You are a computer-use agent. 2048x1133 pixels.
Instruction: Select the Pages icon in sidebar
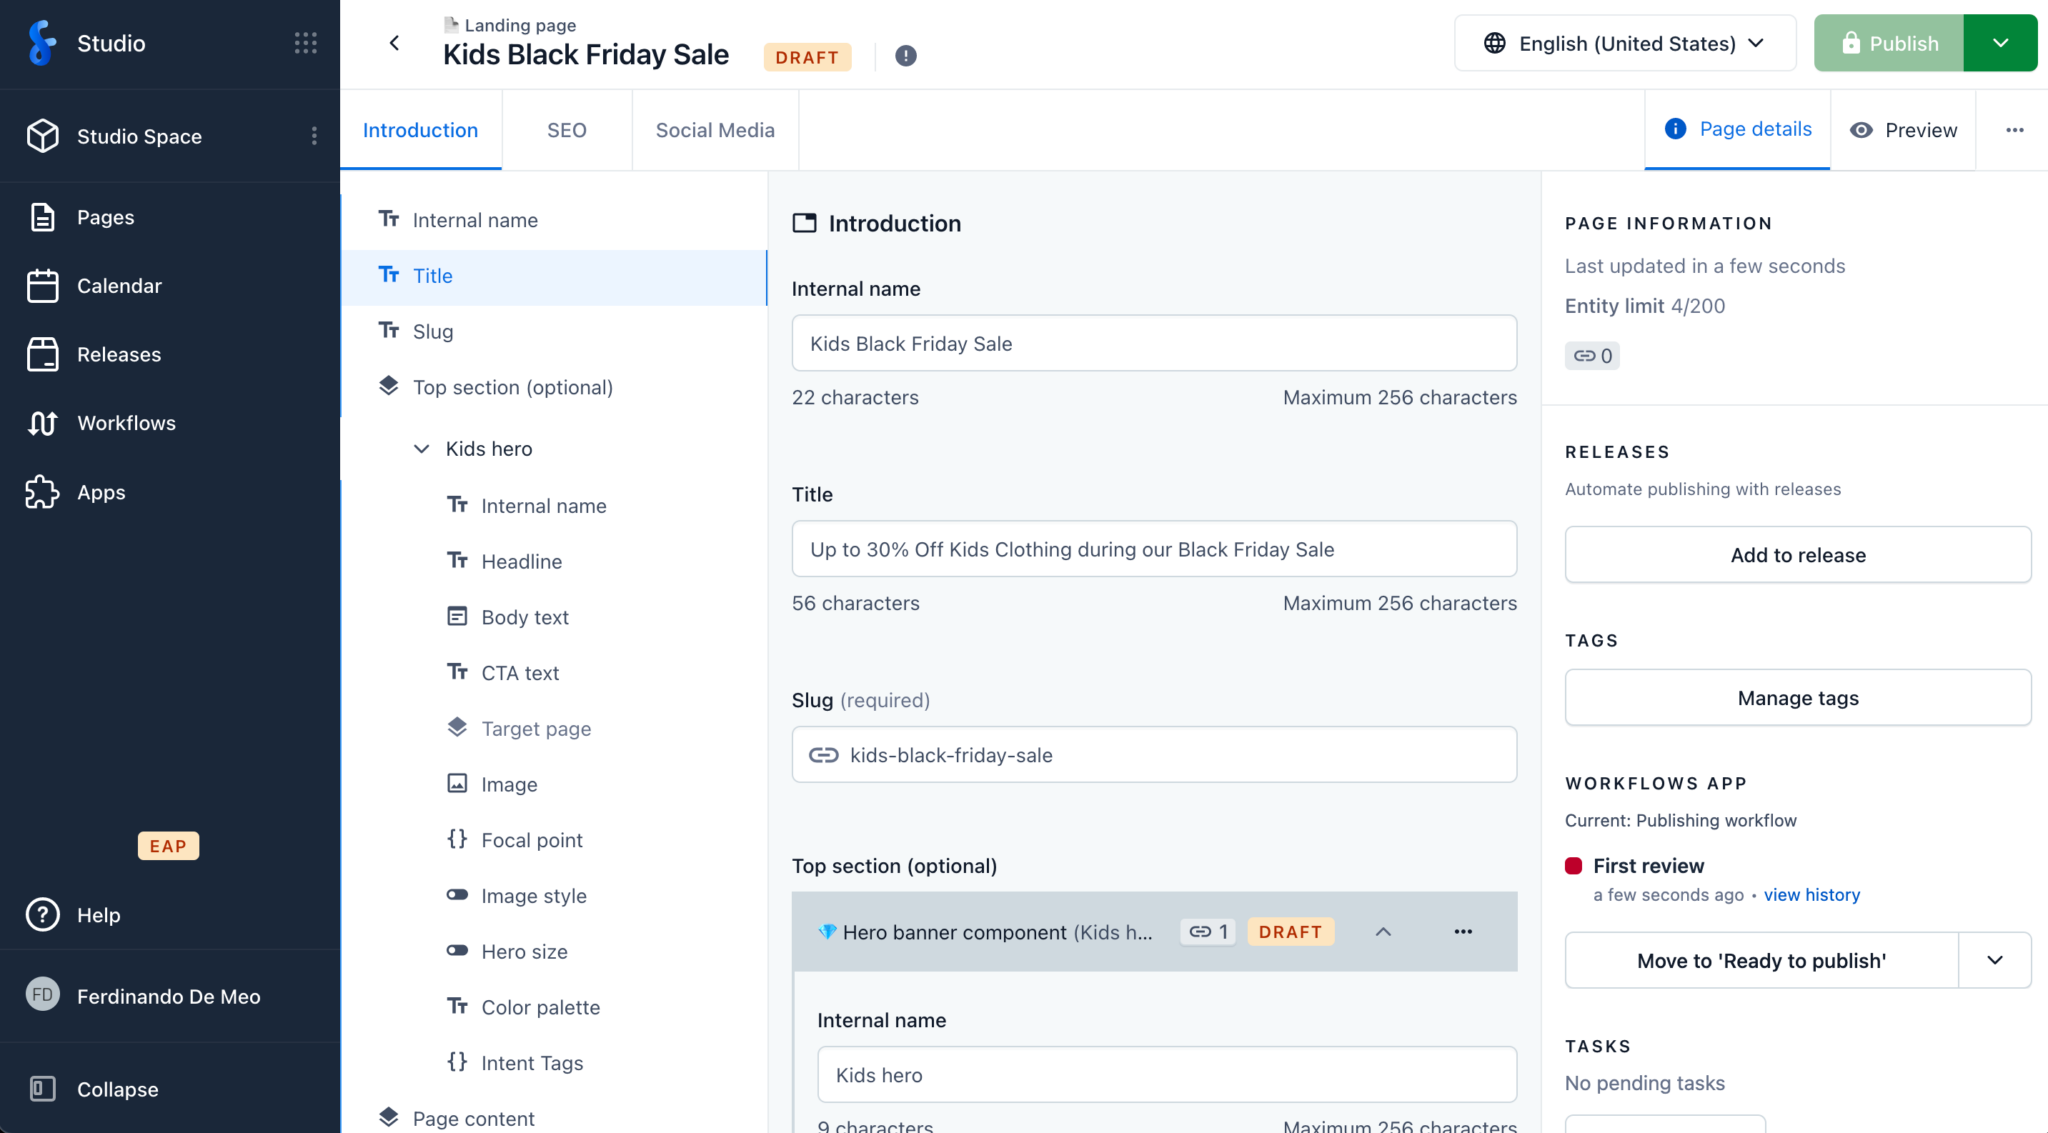(43, 217)
